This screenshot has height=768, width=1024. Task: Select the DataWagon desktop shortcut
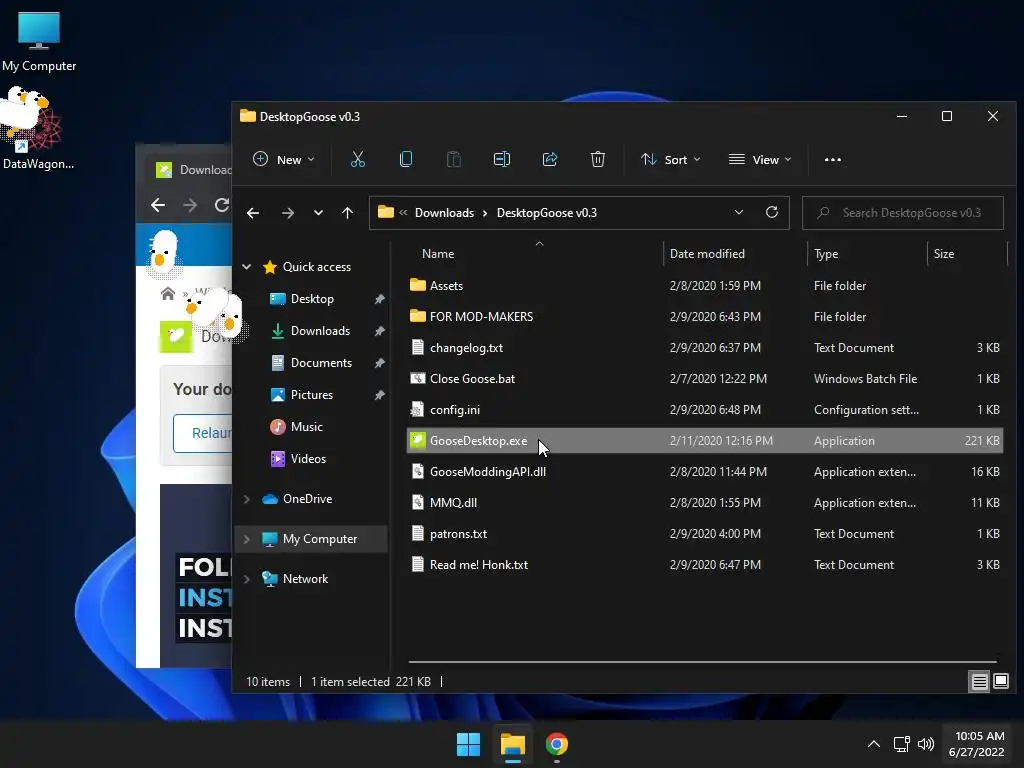38,129
